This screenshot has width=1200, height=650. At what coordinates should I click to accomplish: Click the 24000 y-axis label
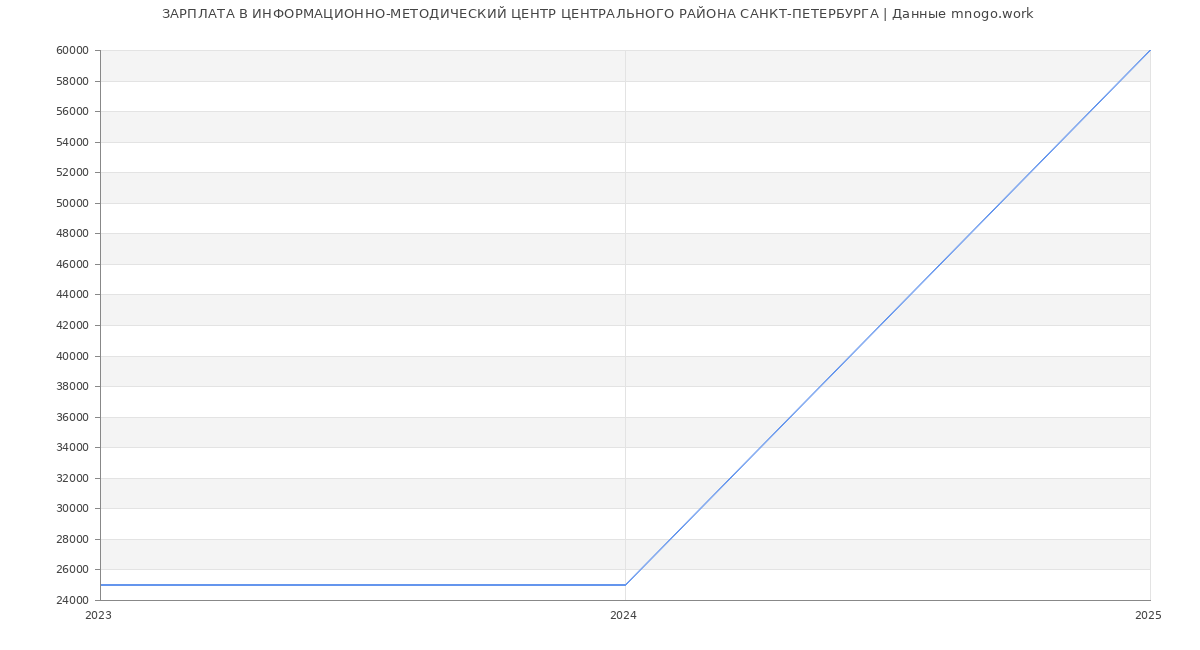(72, 601)
